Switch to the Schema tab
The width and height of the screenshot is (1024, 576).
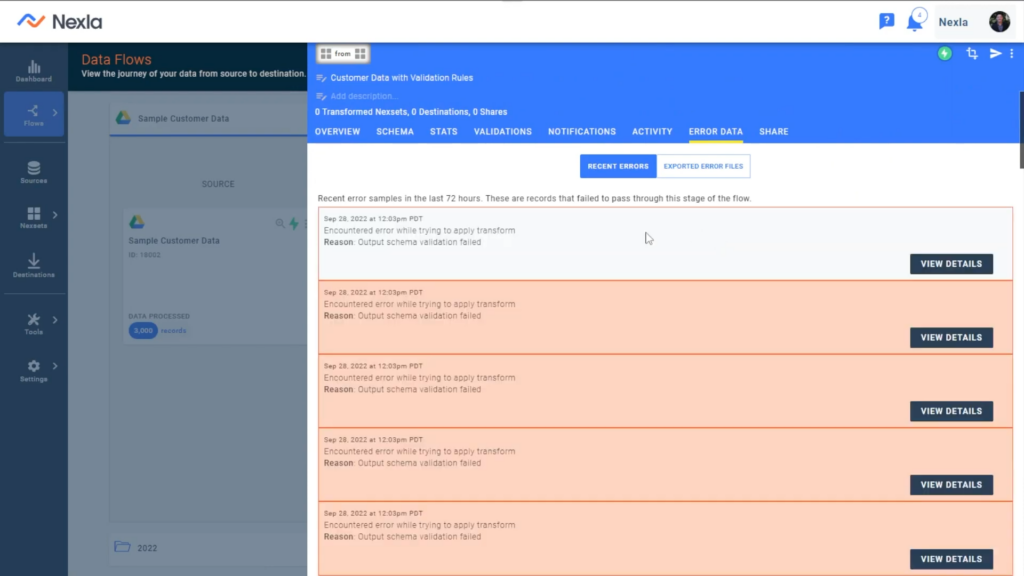pos(395,132)
